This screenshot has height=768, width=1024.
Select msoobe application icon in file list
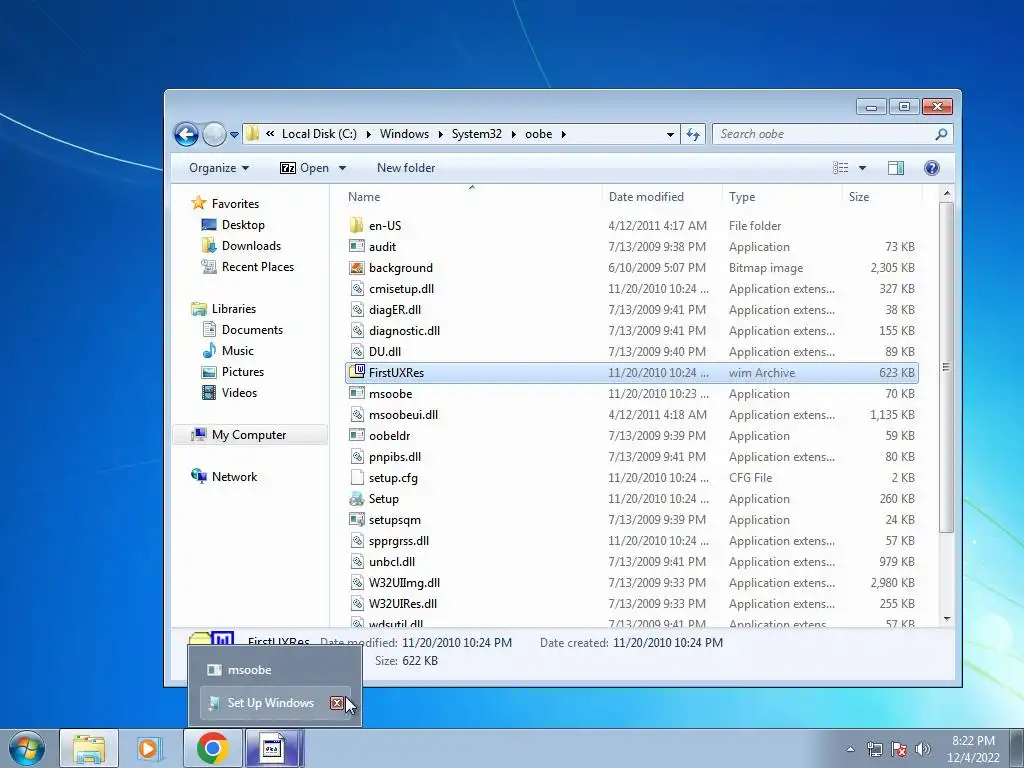[357, 393]
